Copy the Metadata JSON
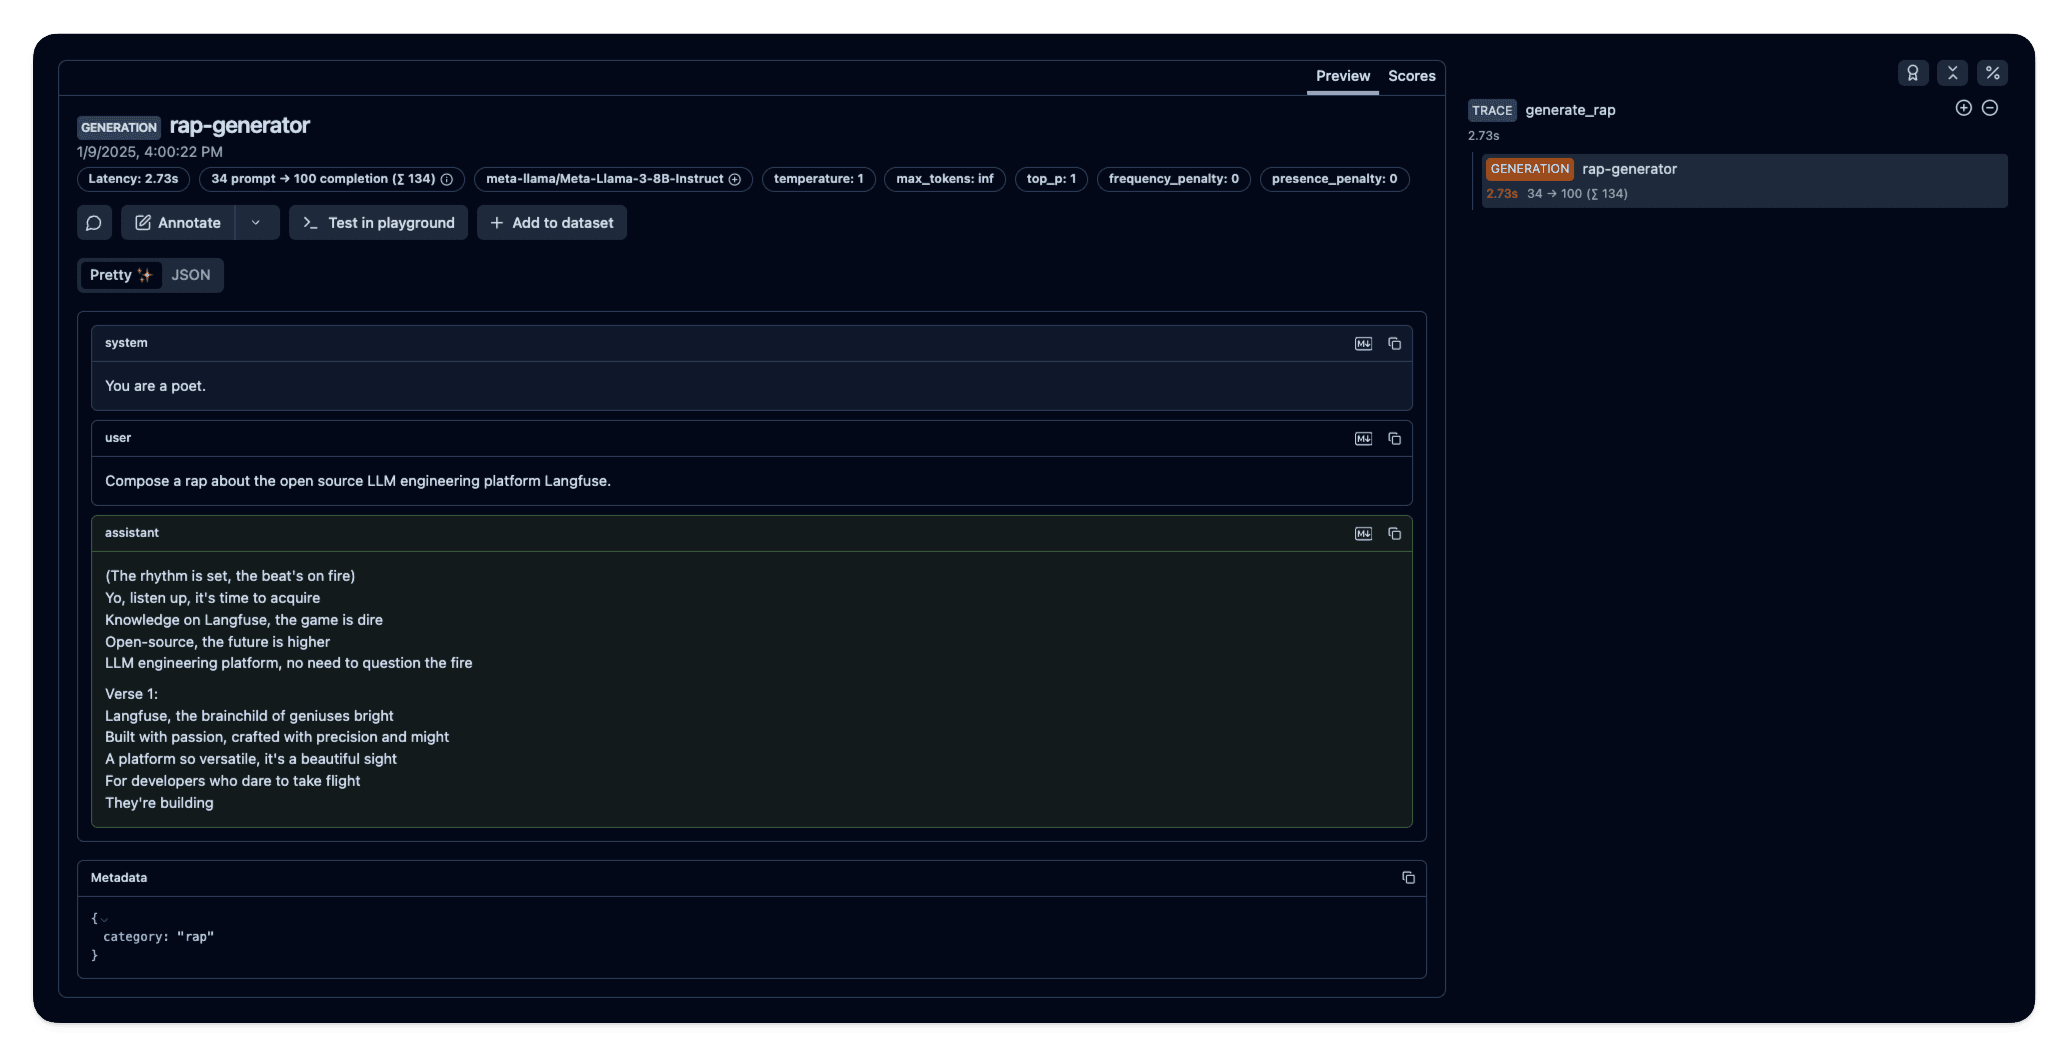The height and width of the screenshot is (1056, 2069). click(1409, 877)
